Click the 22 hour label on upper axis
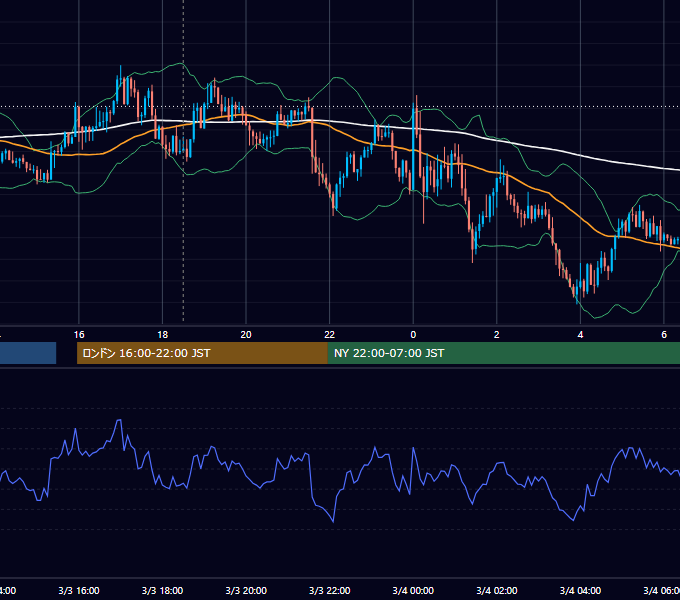Viewport: 680px width, 600px height. pyautogui.click(x=330, y=335)
